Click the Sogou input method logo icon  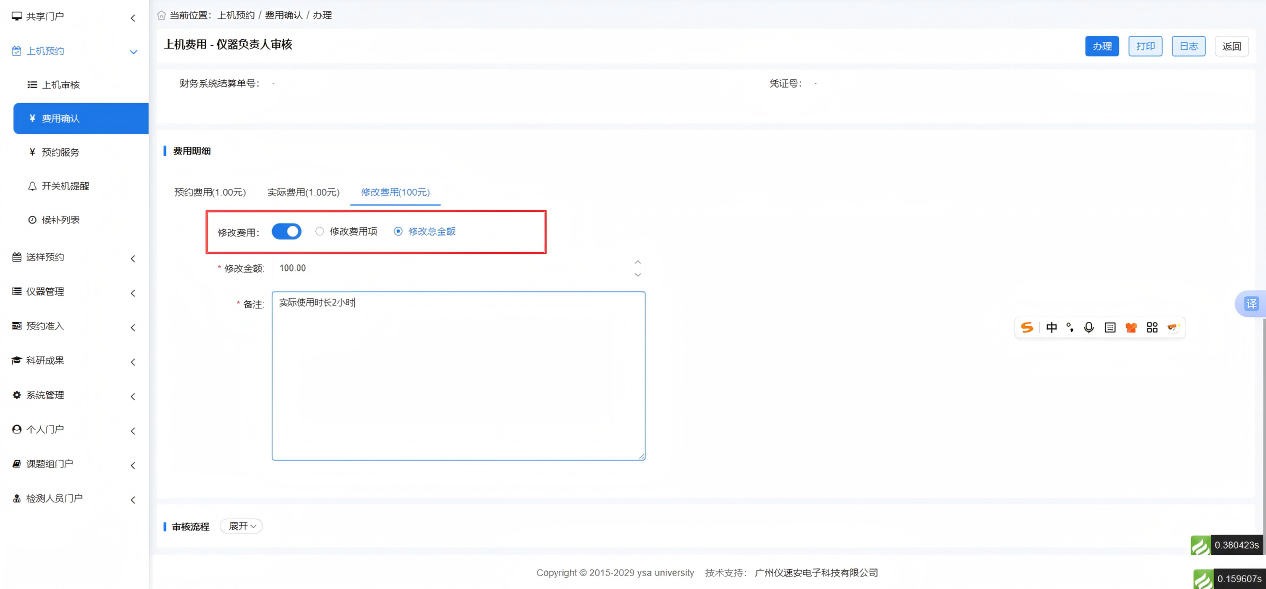pyautogui.click(x=1026, y=328)
